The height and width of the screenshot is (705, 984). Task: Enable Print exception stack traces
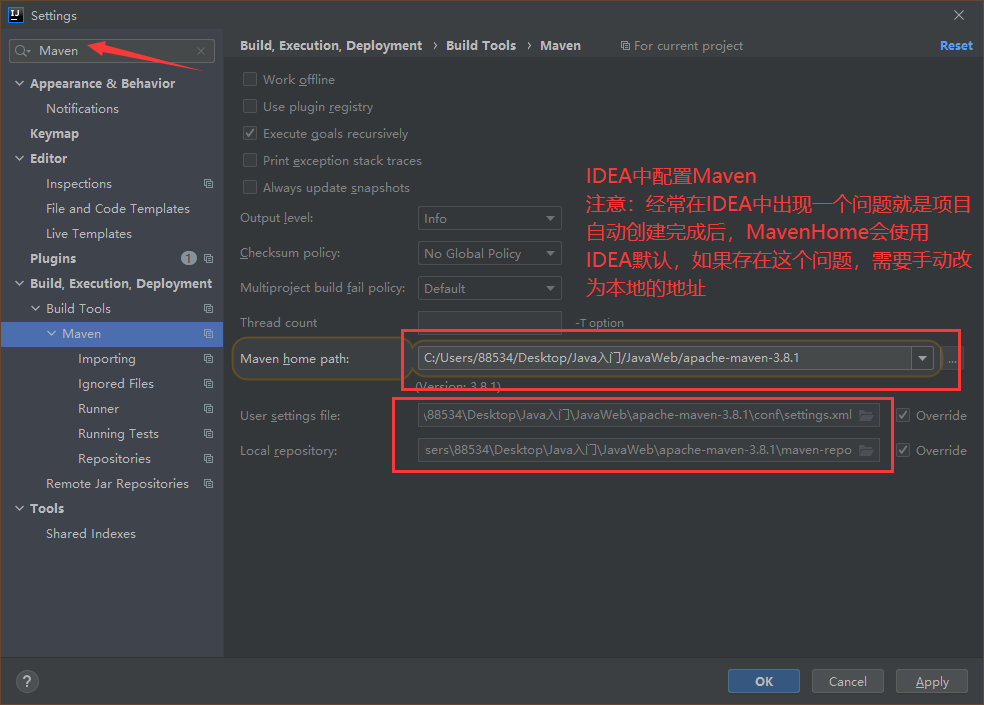250,160
